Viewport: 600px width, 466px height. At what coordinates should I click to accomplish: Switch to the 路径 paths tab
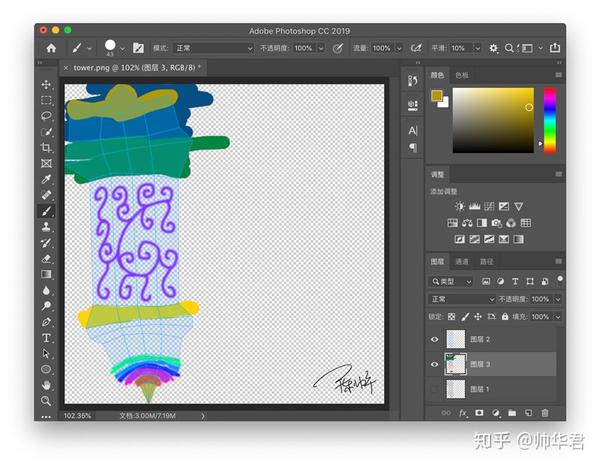click(487, 262)
